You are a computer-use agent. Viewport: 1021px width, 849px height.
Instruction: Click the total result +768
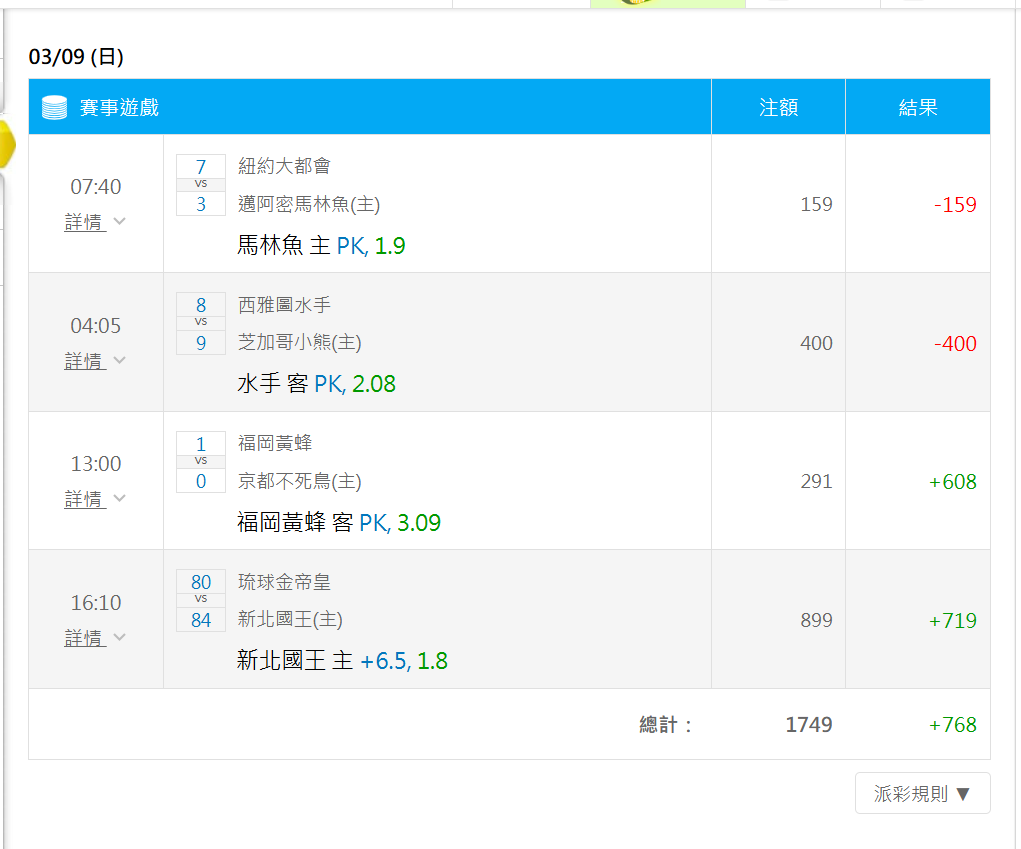click(x=953, y=725)
